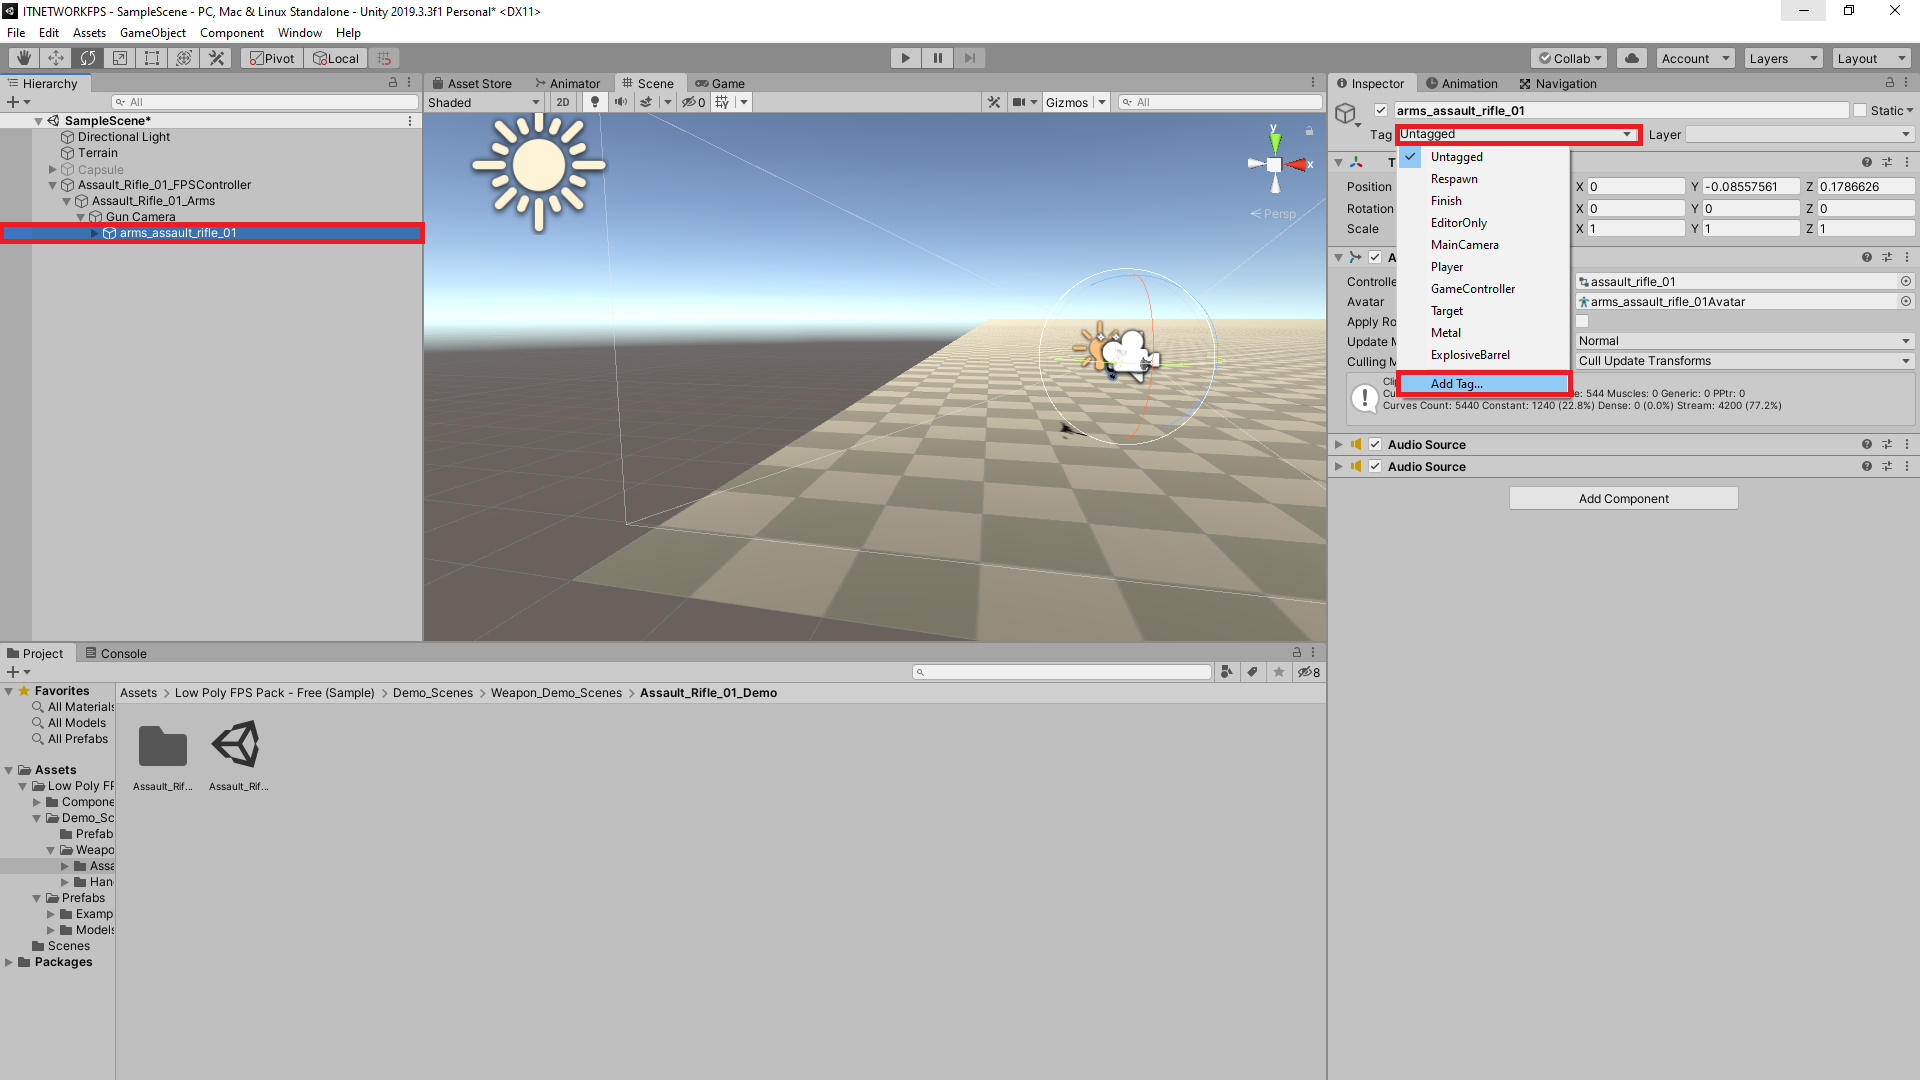Click the Play button to run scene

[x=905, y=57]
